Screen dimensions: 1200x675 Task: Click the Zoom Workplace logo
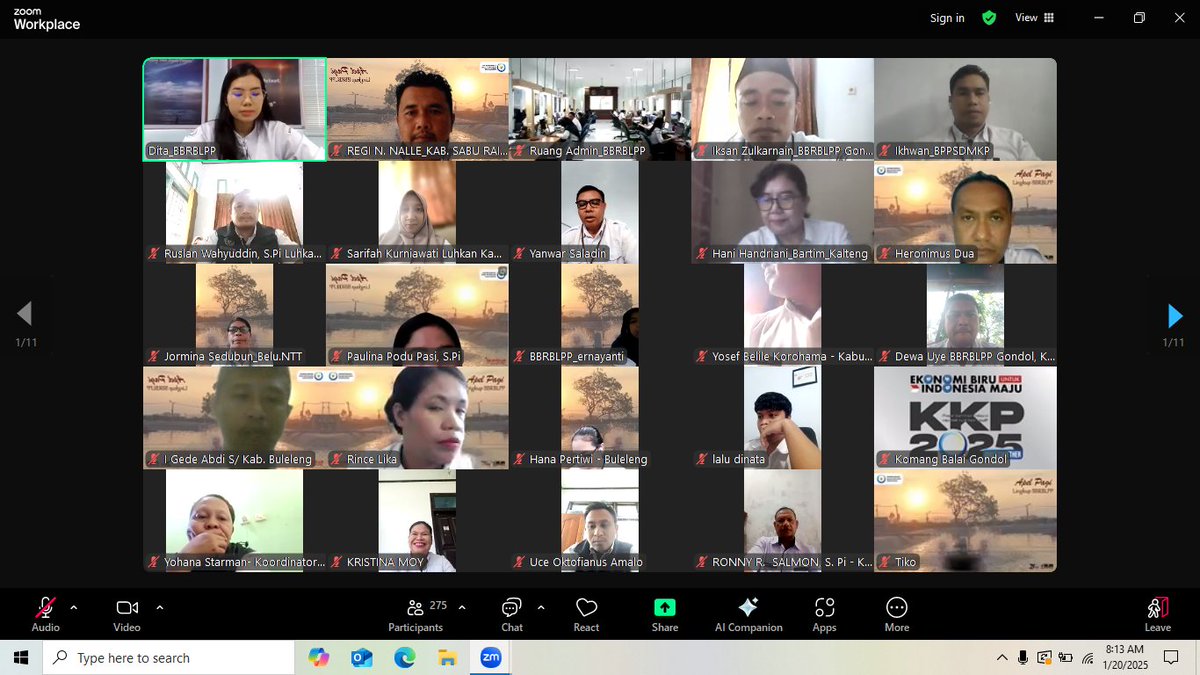(46, 19)
